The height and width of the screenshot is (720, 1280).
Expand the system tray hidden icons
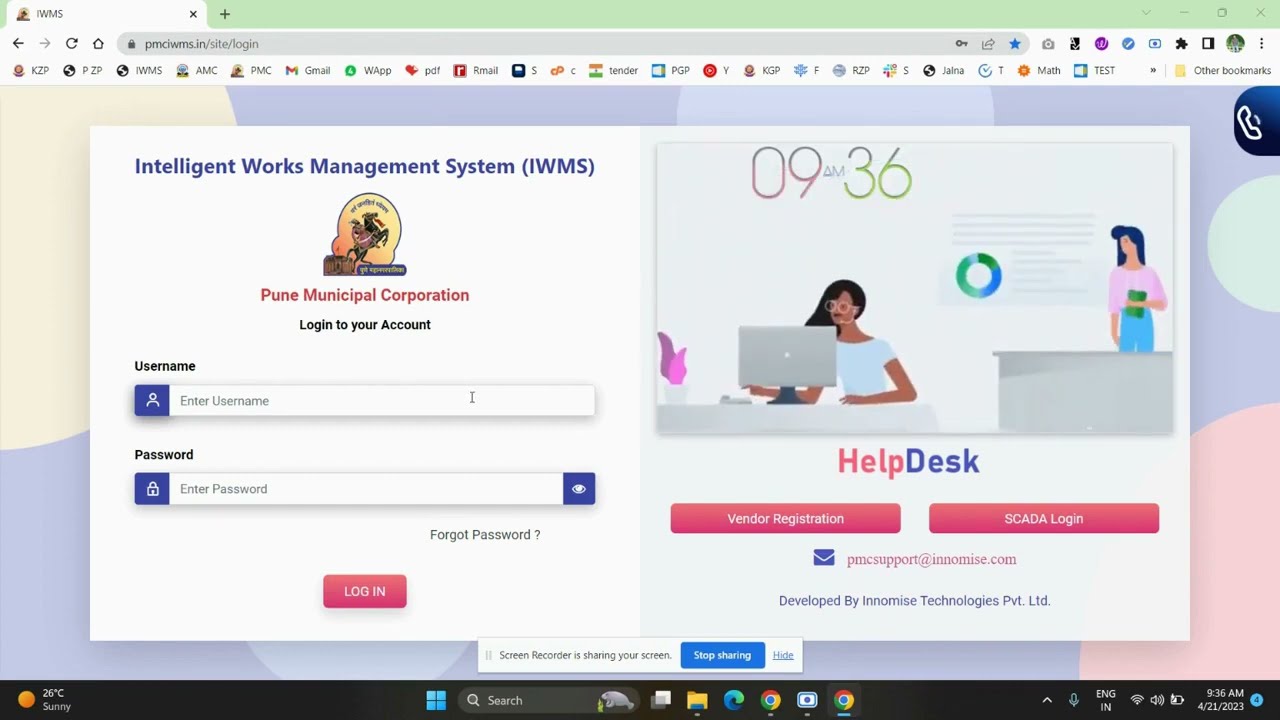click(1047, 700)
